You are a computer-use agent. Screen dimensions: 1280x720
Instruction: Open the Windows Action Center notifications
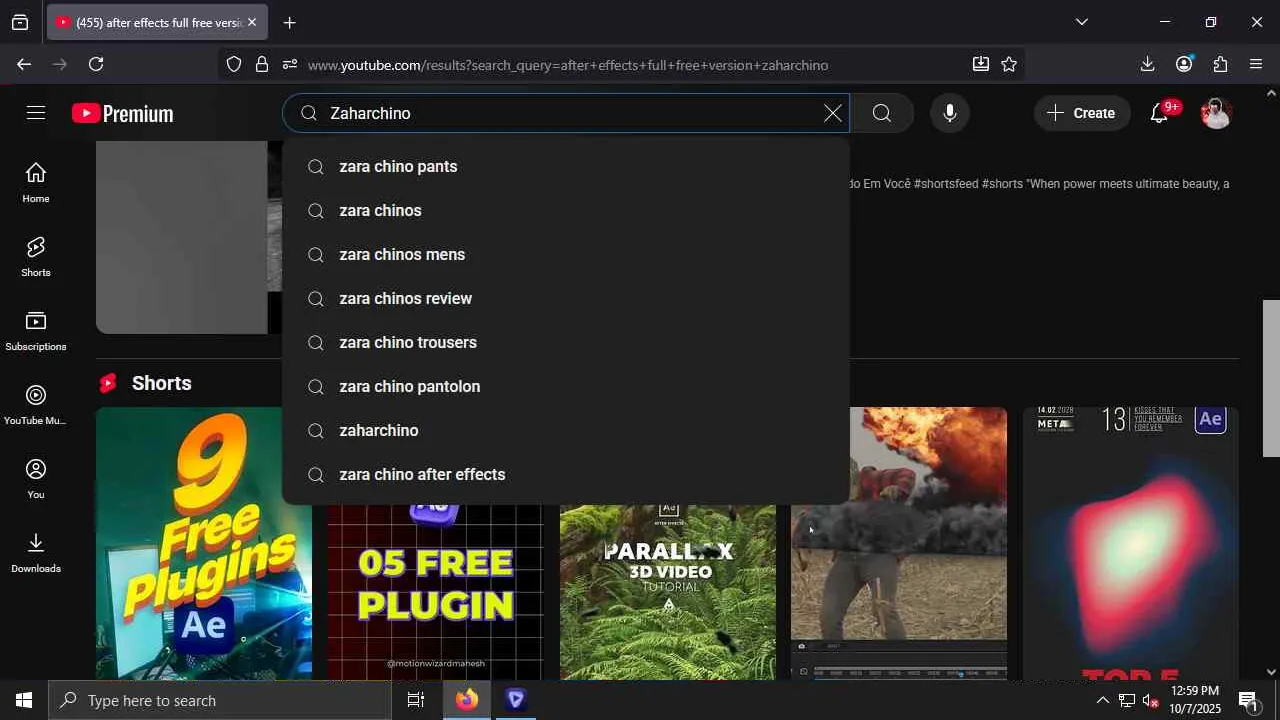(1248, 700)
